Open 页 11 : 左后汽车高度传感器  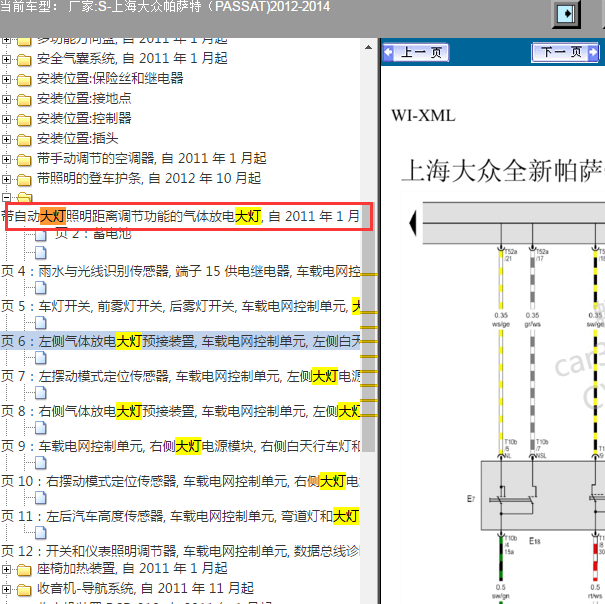180,516
